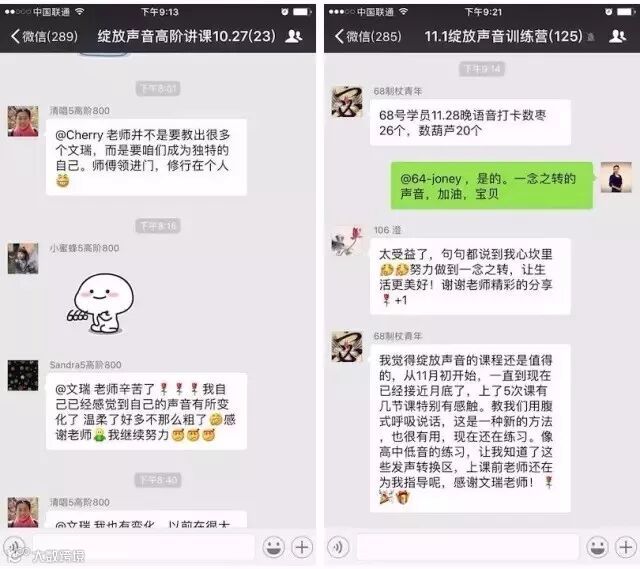The width and height of the screenshot is (640, 569).
Task: Open emoji picker in left chat
Action: [x=273, y=547]
